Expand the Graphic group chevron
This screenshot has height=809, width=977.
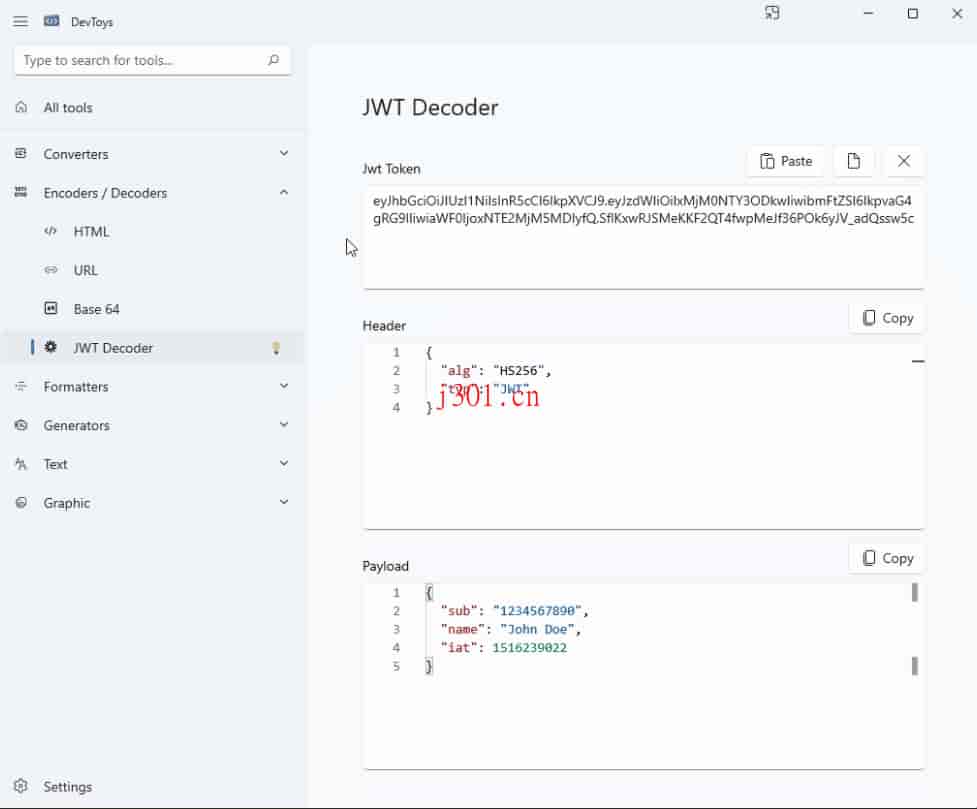click(x=284, y=502)
